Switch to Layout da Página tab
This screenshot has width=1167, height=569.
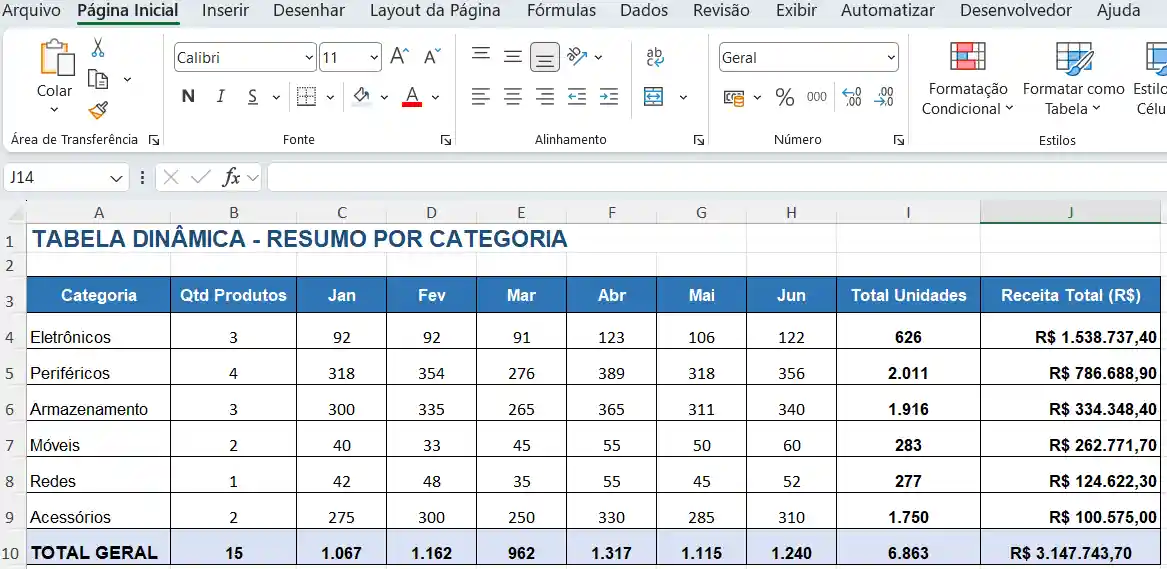(x=435, y=10)
